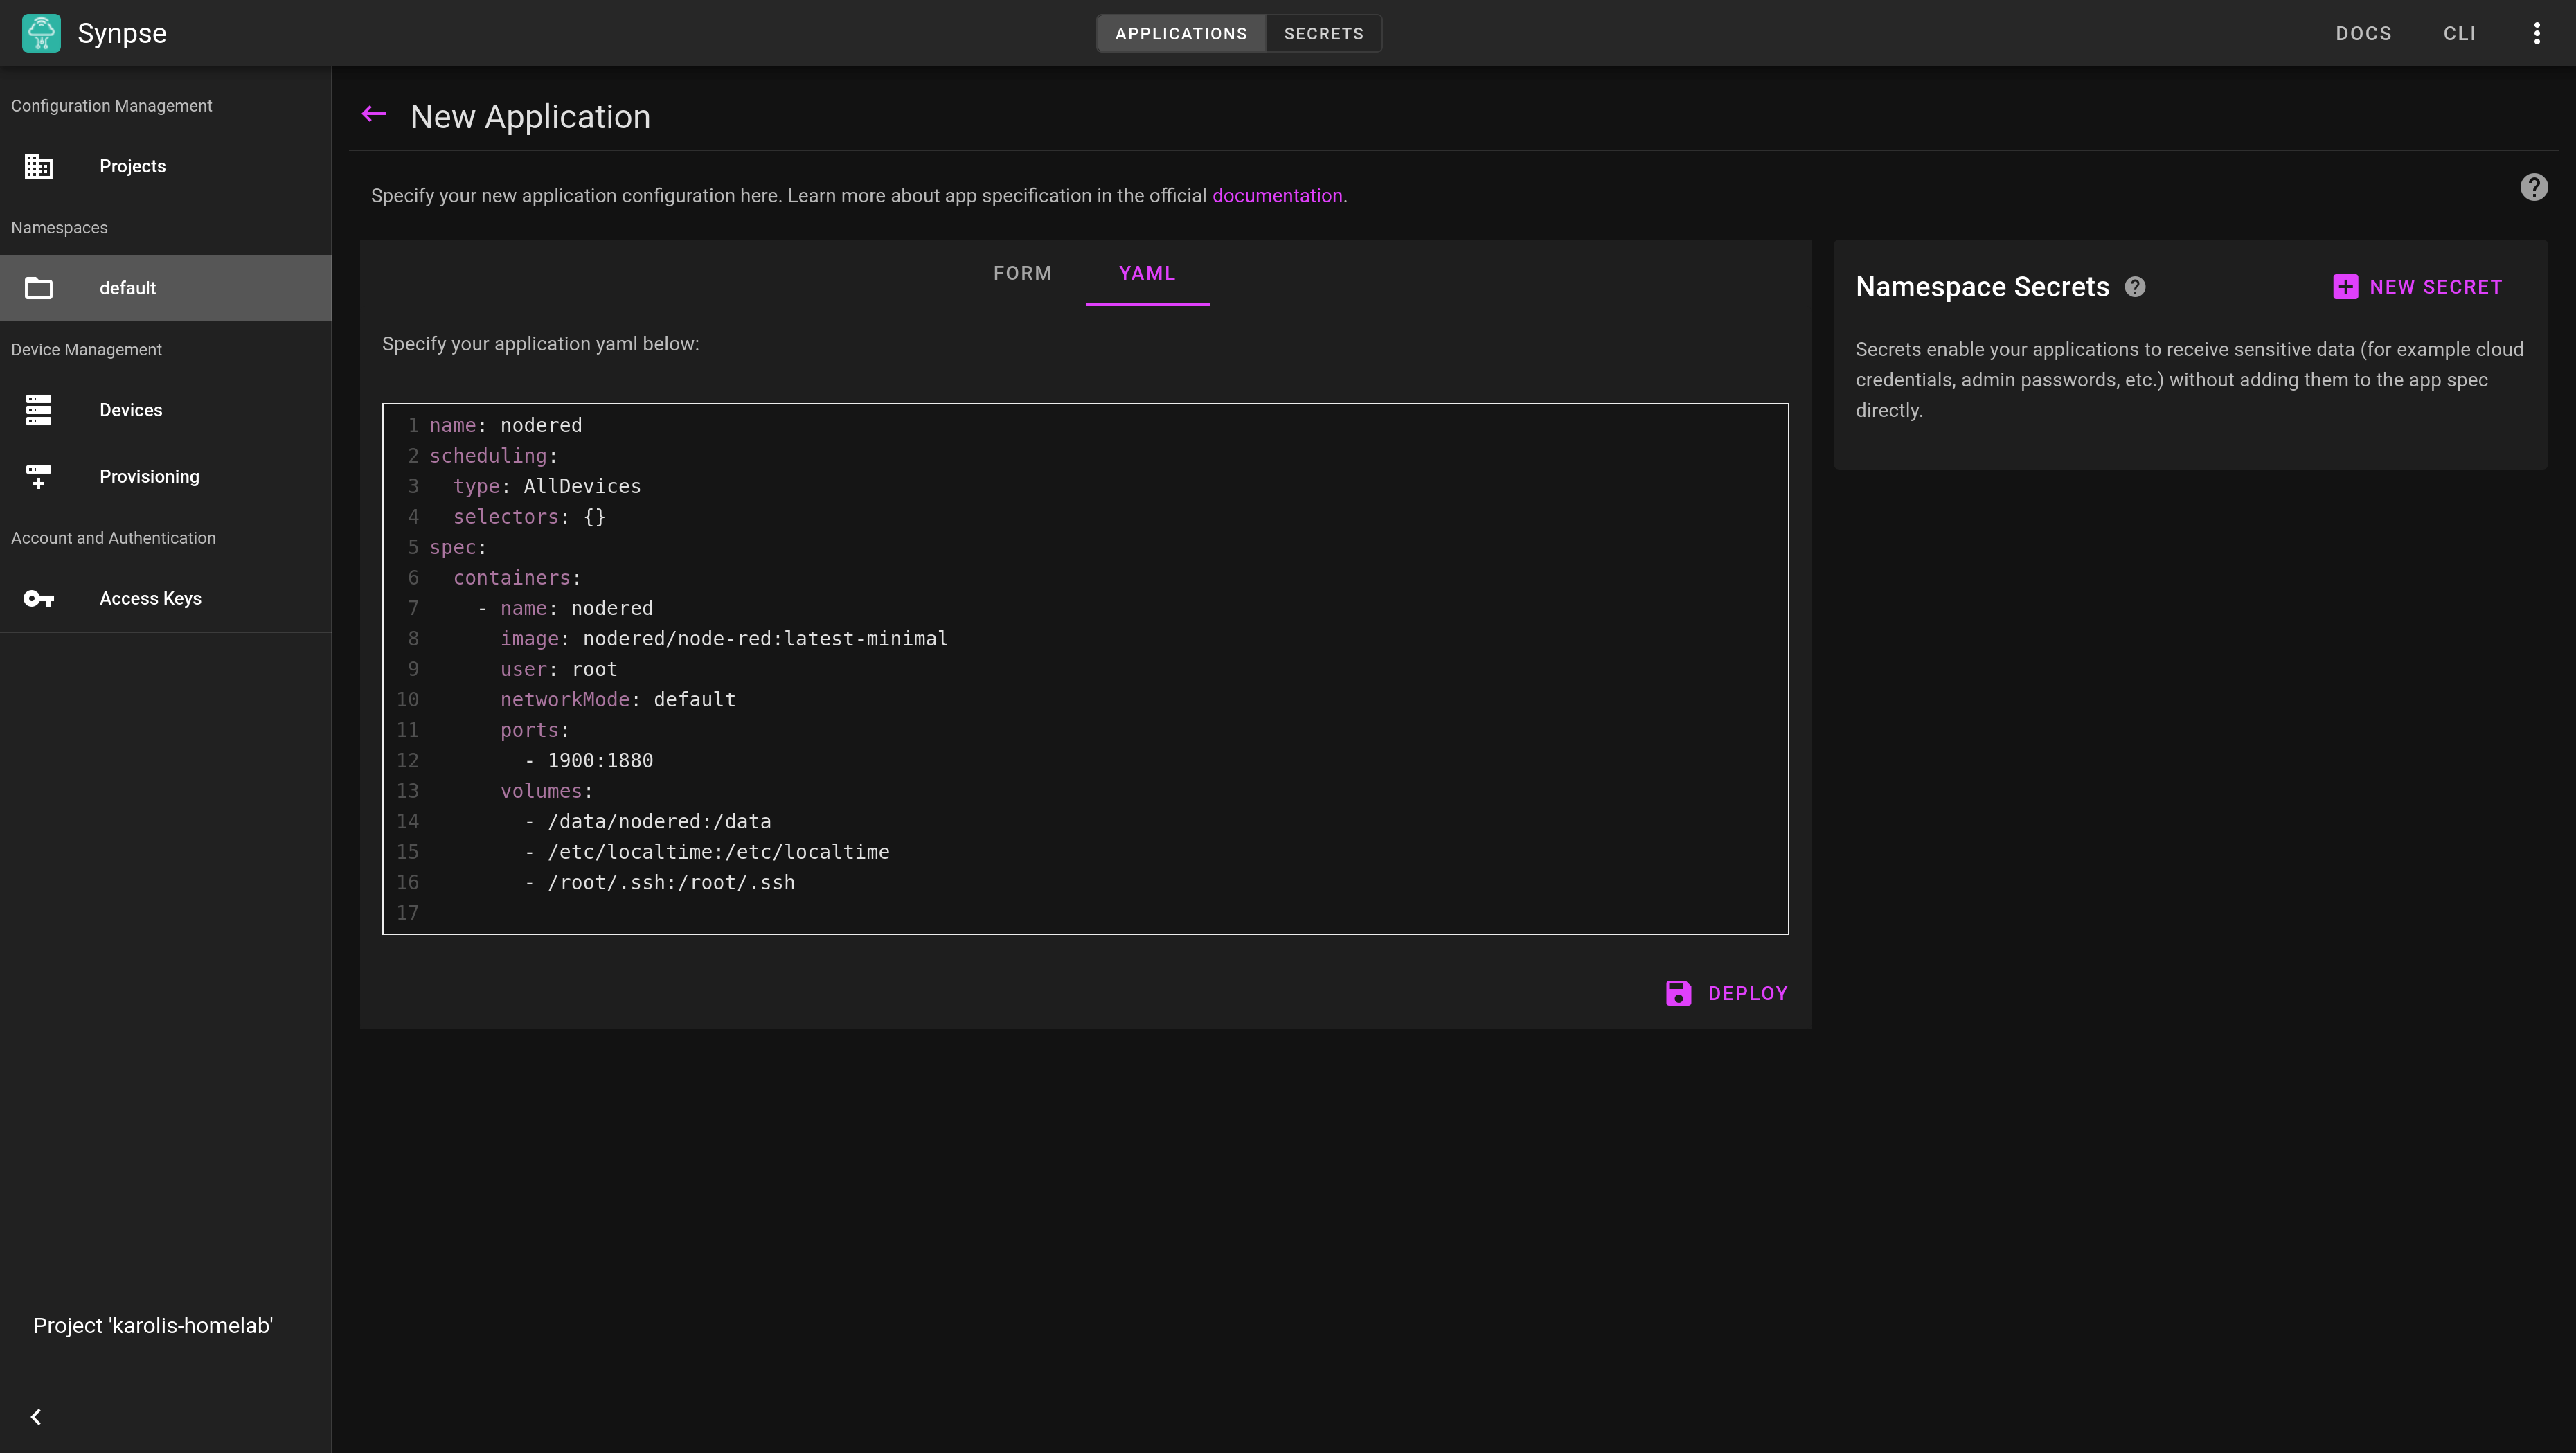Open the three-dot overflow menu
This screenshot has height=1453, width=2576.
click(x=2537, y=32)
